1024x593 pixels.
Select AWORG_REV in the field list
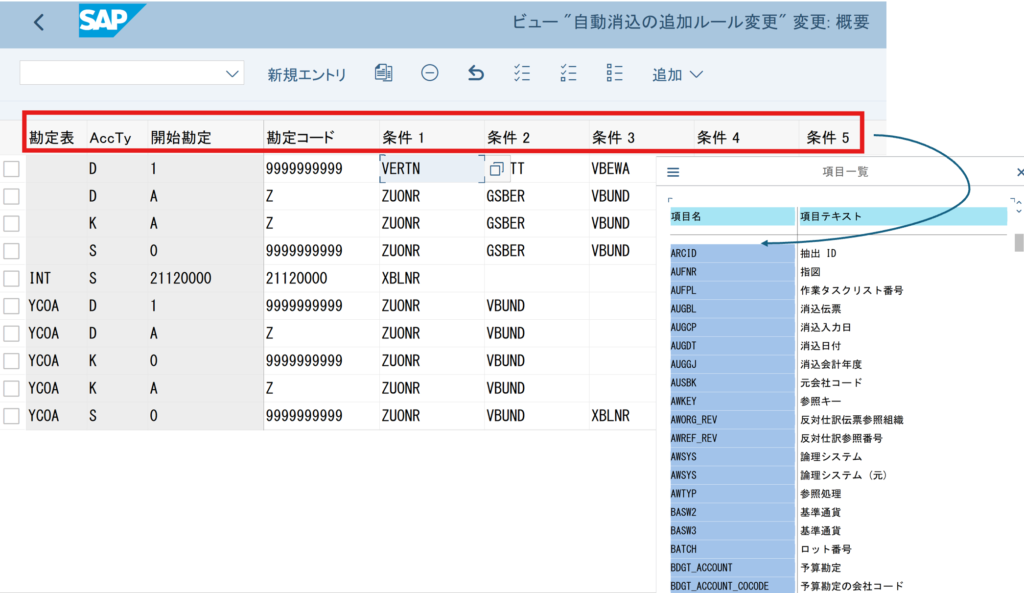click(x=732, y=420)
